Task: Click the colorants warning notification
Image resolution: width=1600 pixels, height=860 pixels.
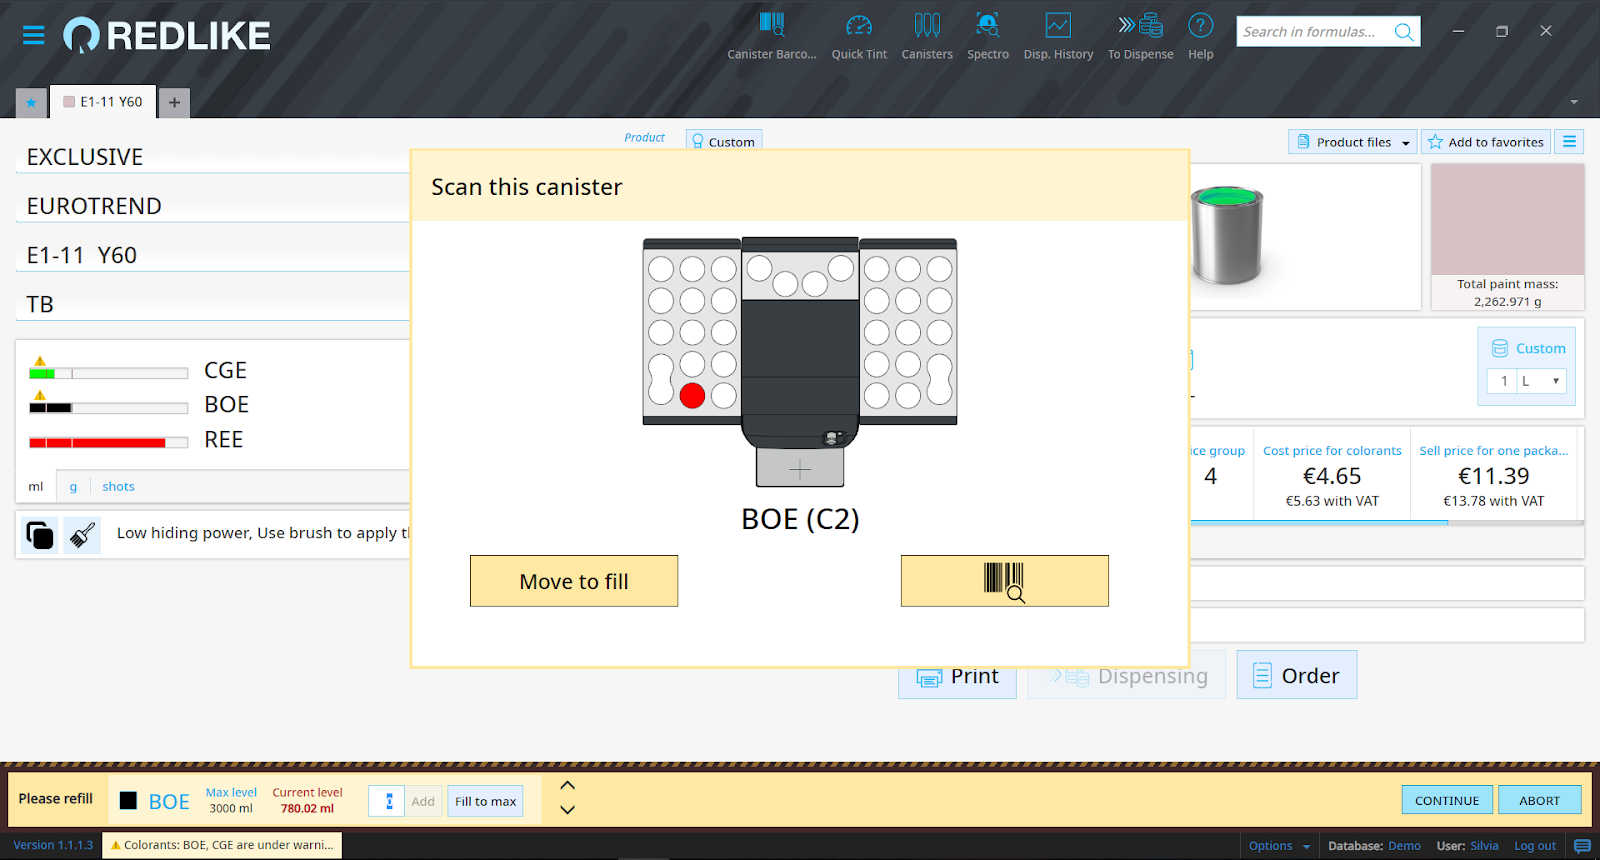Action: (x=222, y=845)
